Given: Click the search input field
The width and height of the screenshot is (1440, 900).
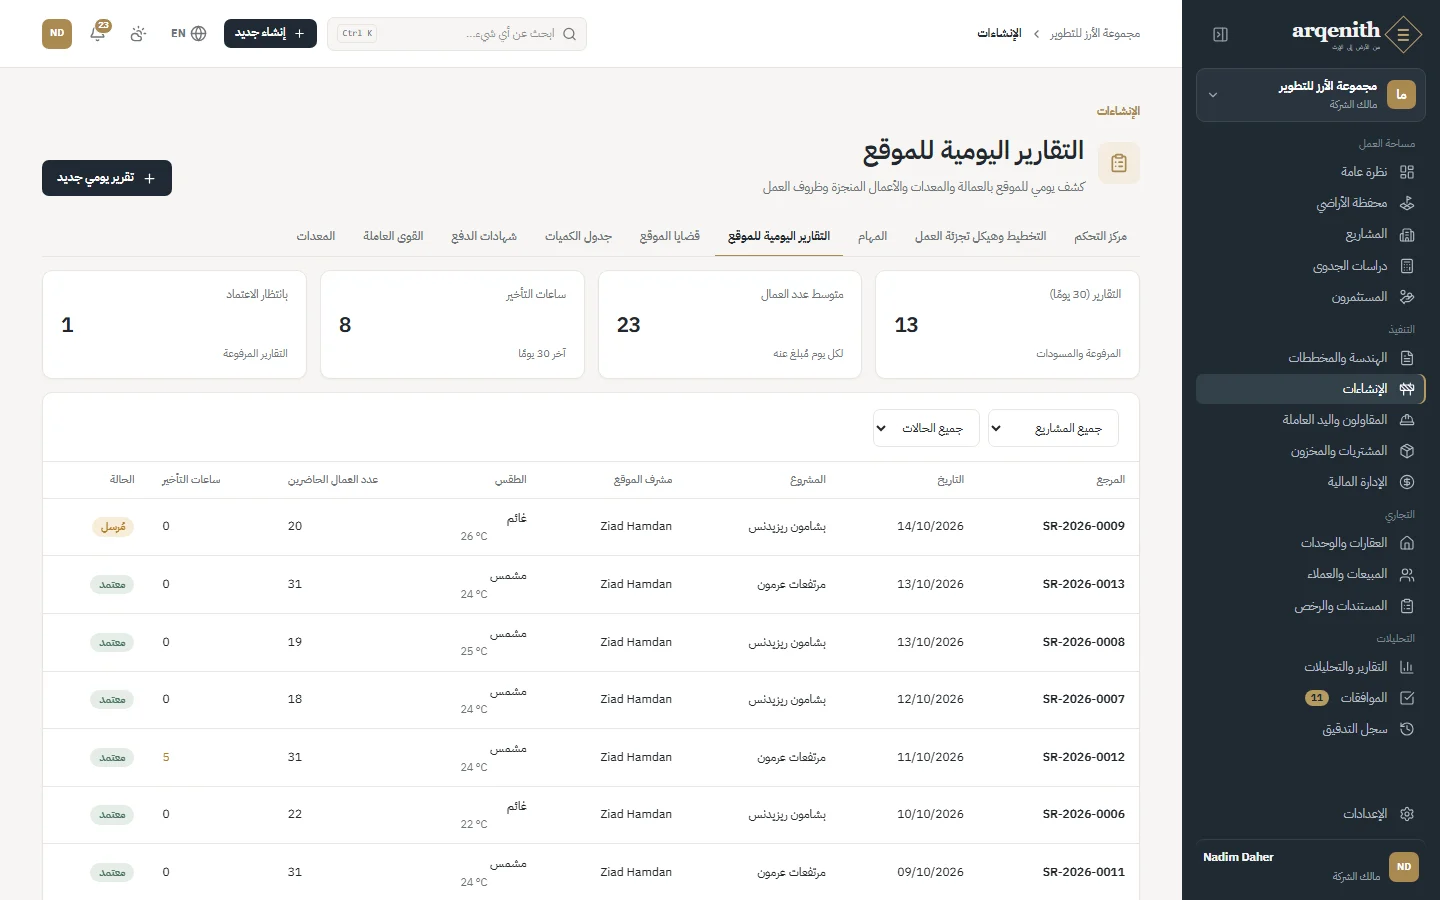Looking at the screenshot, I should click(x=457, y=34).
